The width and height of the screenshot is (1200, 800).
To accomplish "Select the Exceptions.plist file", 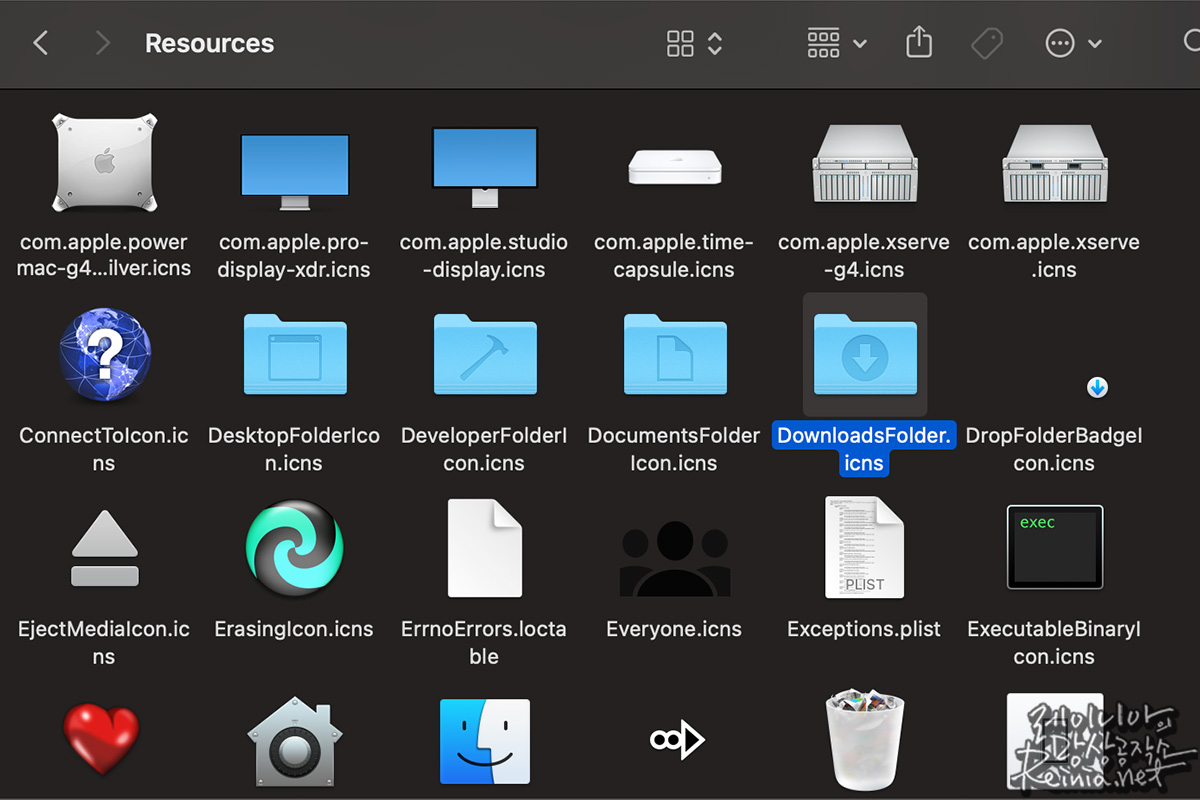I will [865, 548].
